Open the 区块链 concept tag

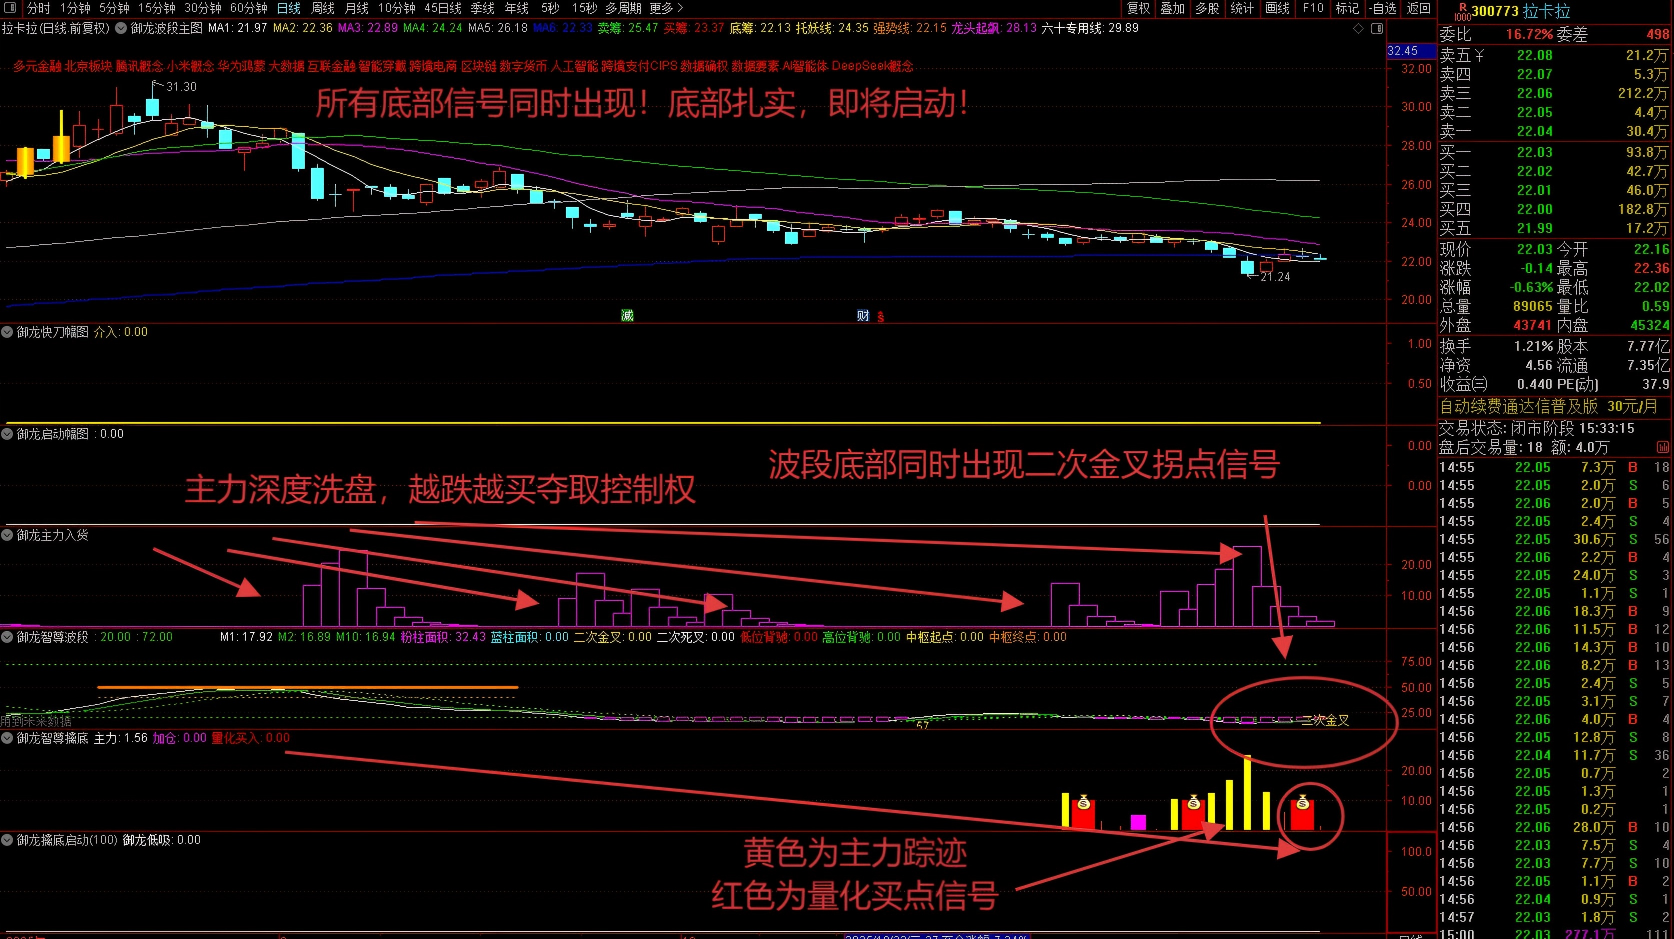coord(478,66)
